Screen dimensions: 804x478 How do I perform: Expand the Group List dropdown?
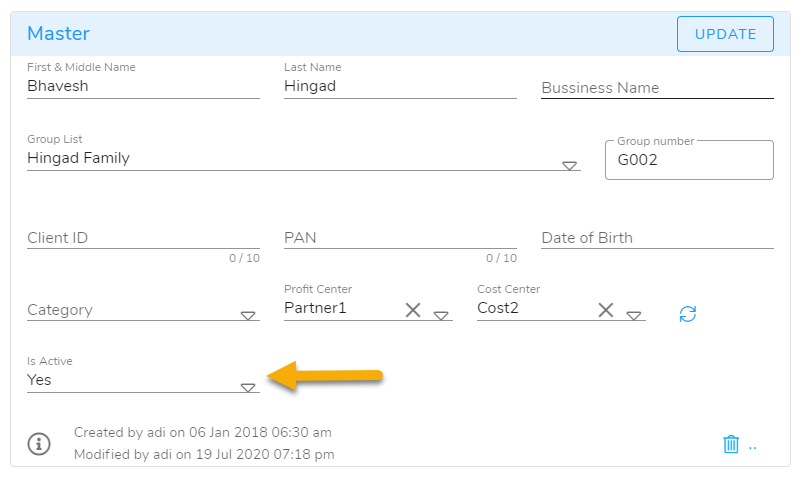(x=569, y=166)
